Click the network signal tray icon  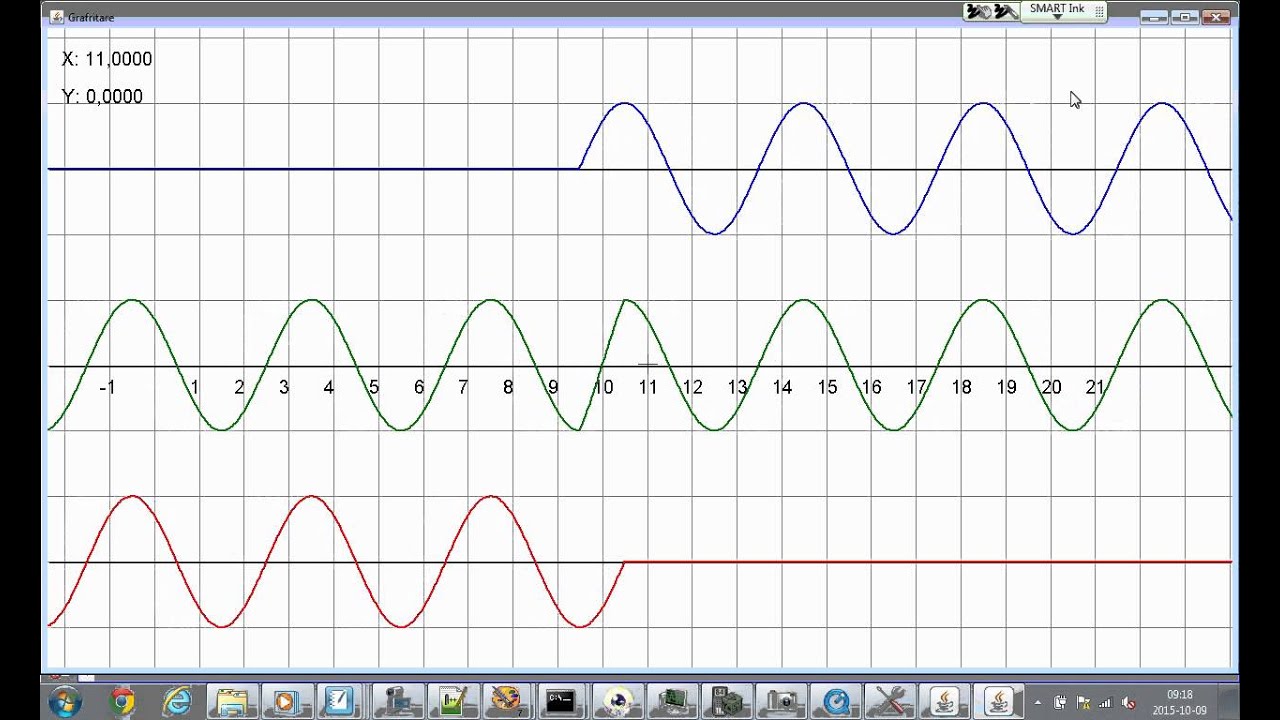tap(1105, 703)
